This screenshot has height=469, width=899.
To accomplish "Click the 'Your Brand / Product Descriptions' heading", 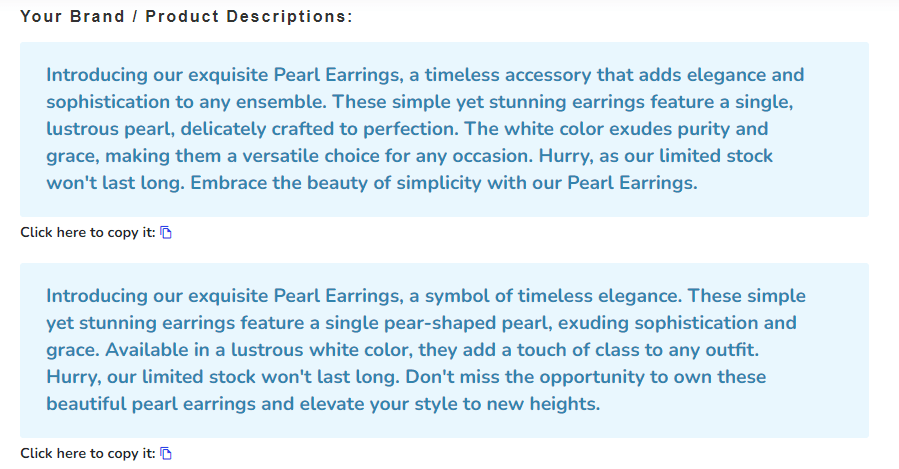I will coord(186,17).
